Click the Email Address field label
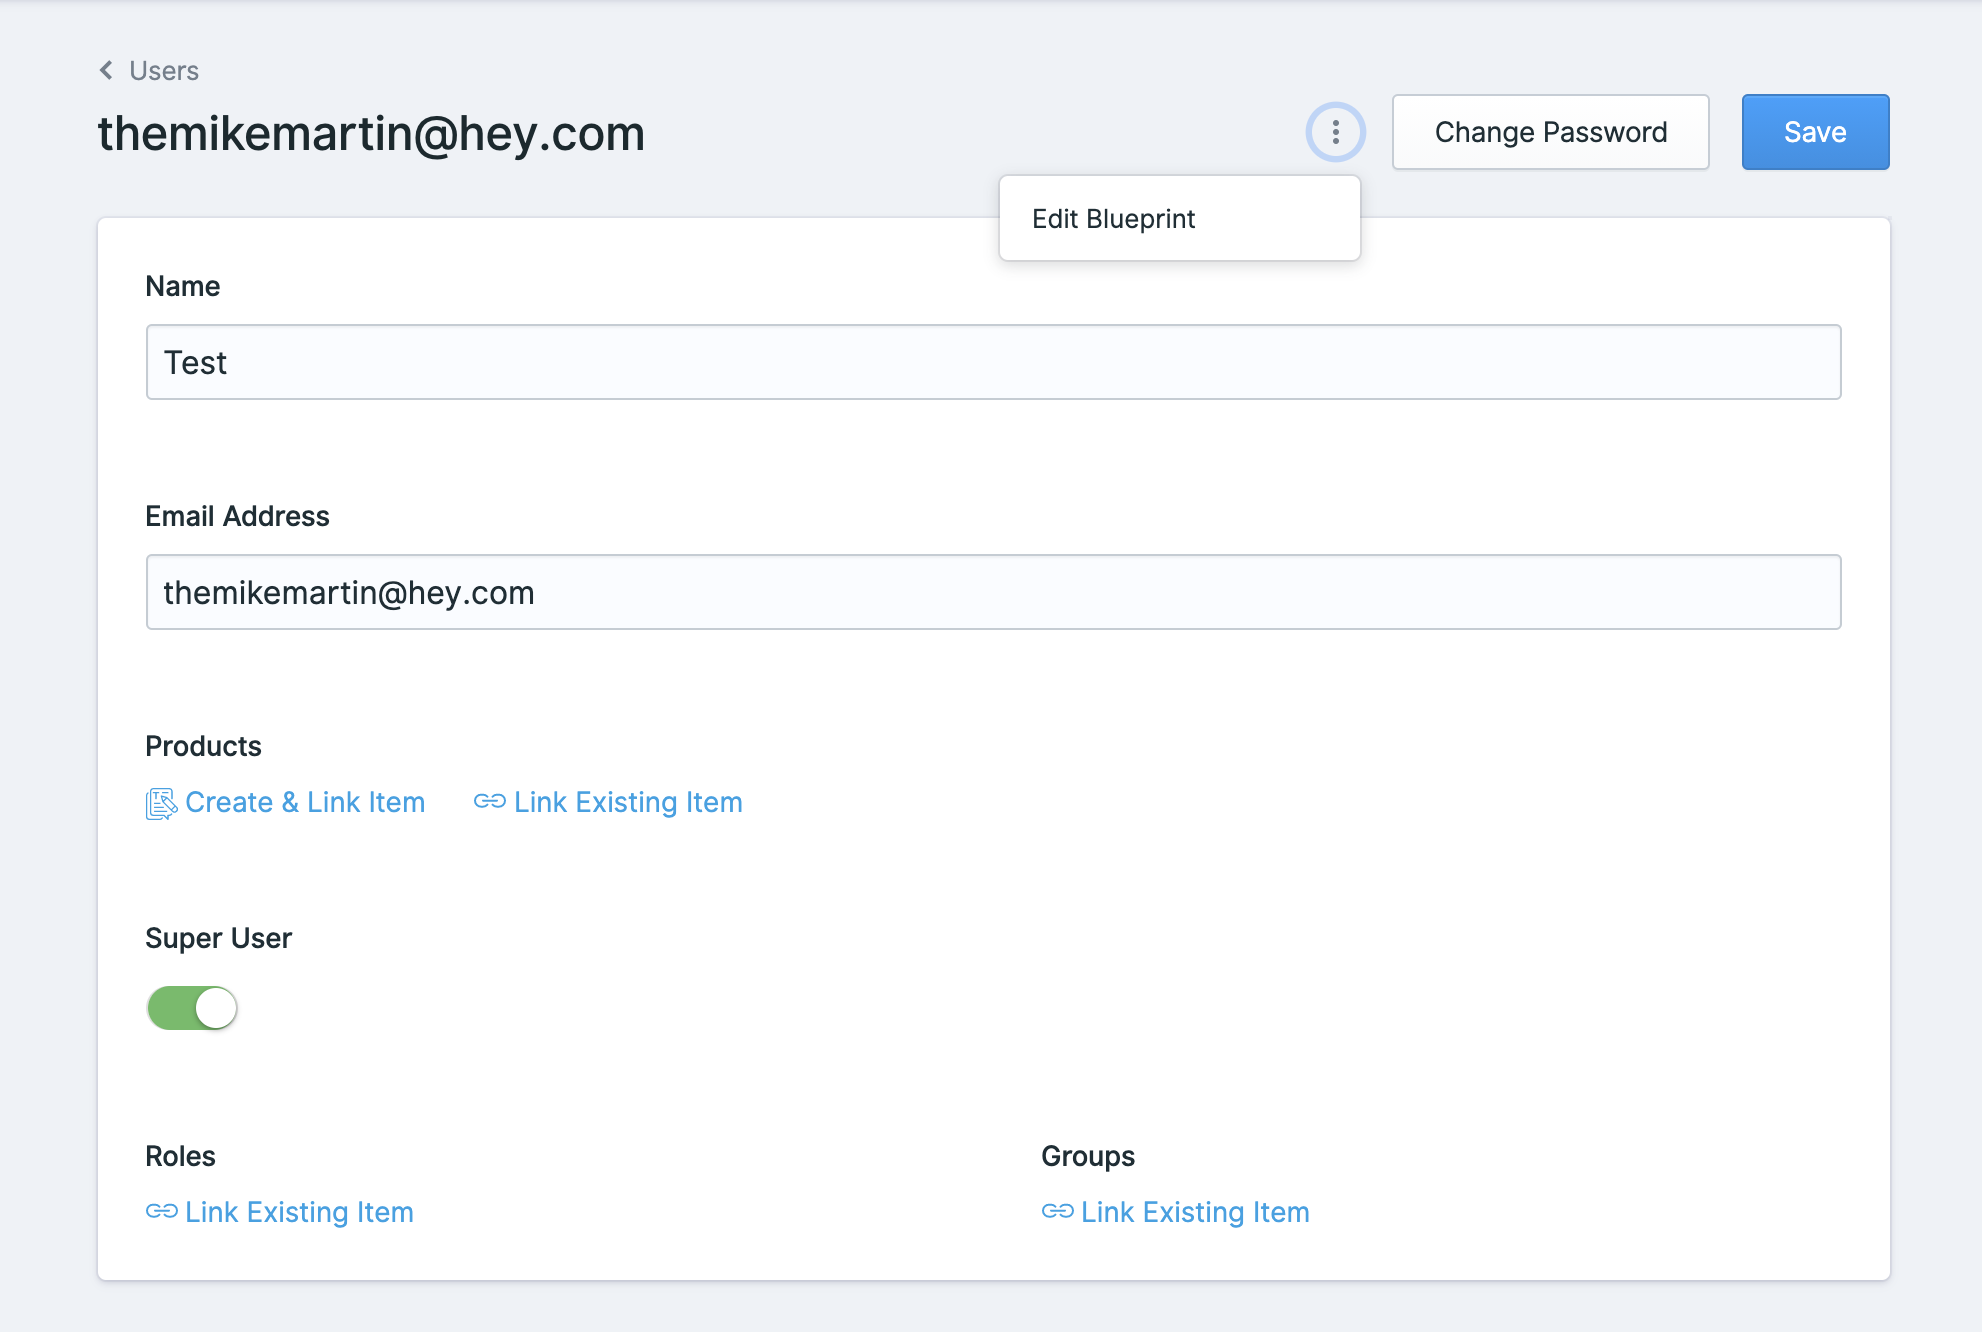 pos(237,516)
